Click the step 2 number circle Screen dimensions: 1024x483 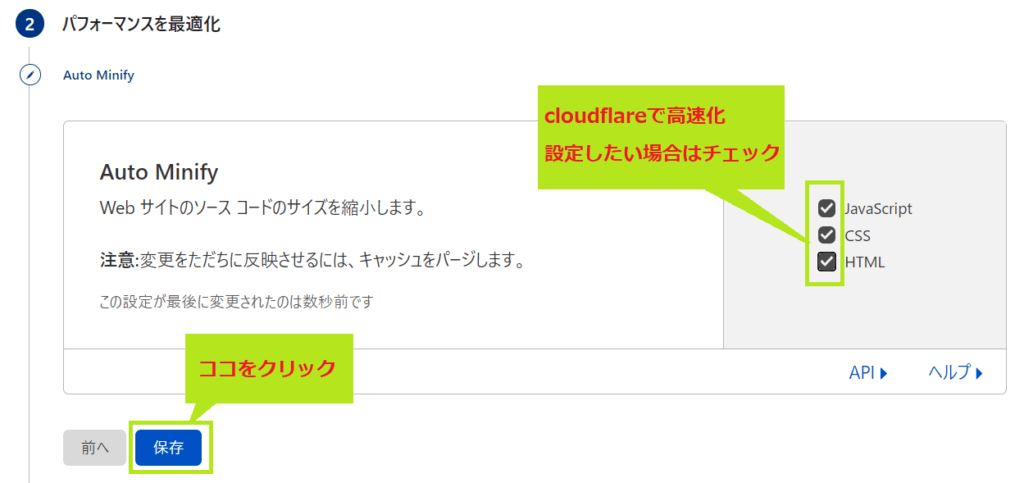(x=29, y=25)
